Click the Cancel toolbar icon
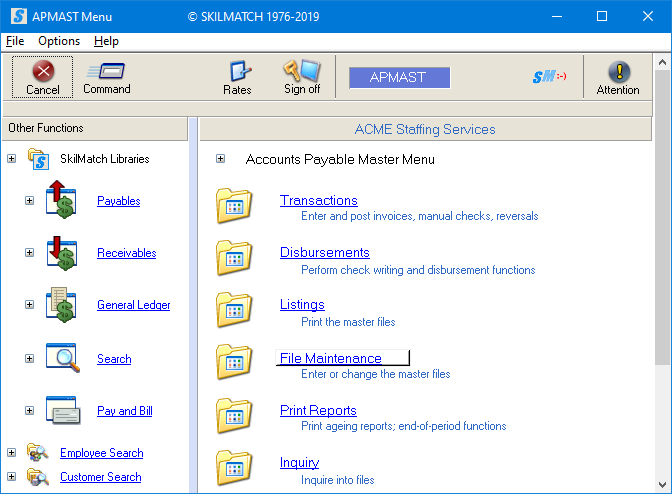672x494 pixels. tap(42, 72)
